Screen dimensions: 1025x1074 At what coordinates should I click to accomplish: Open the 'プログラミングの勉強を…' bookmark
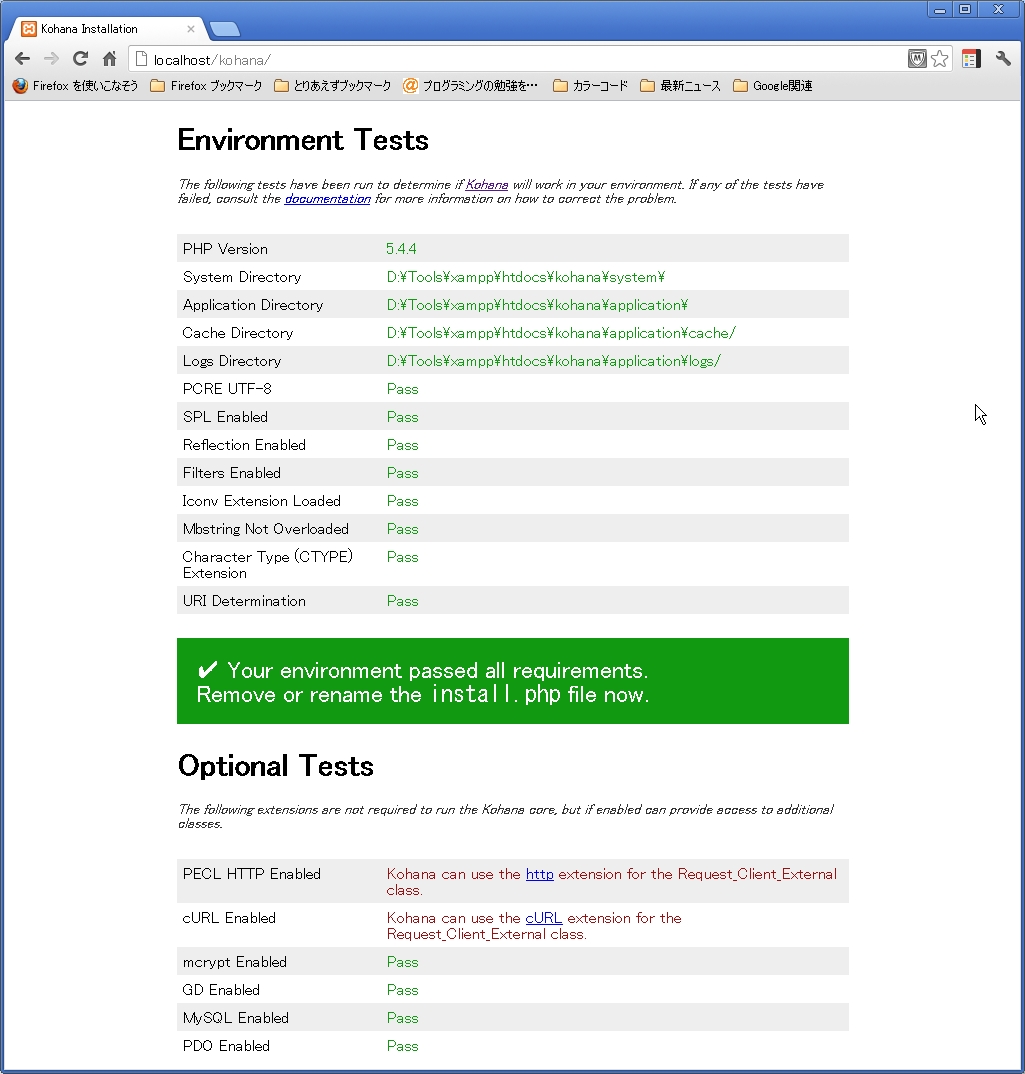click(471, 86)
